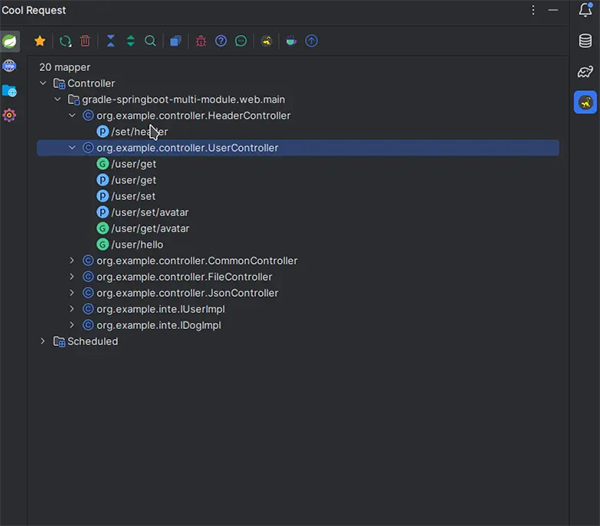Open notifications bell on right strip
The width and height of the screenshot is (600, 526).
click(x=585, y=10)
